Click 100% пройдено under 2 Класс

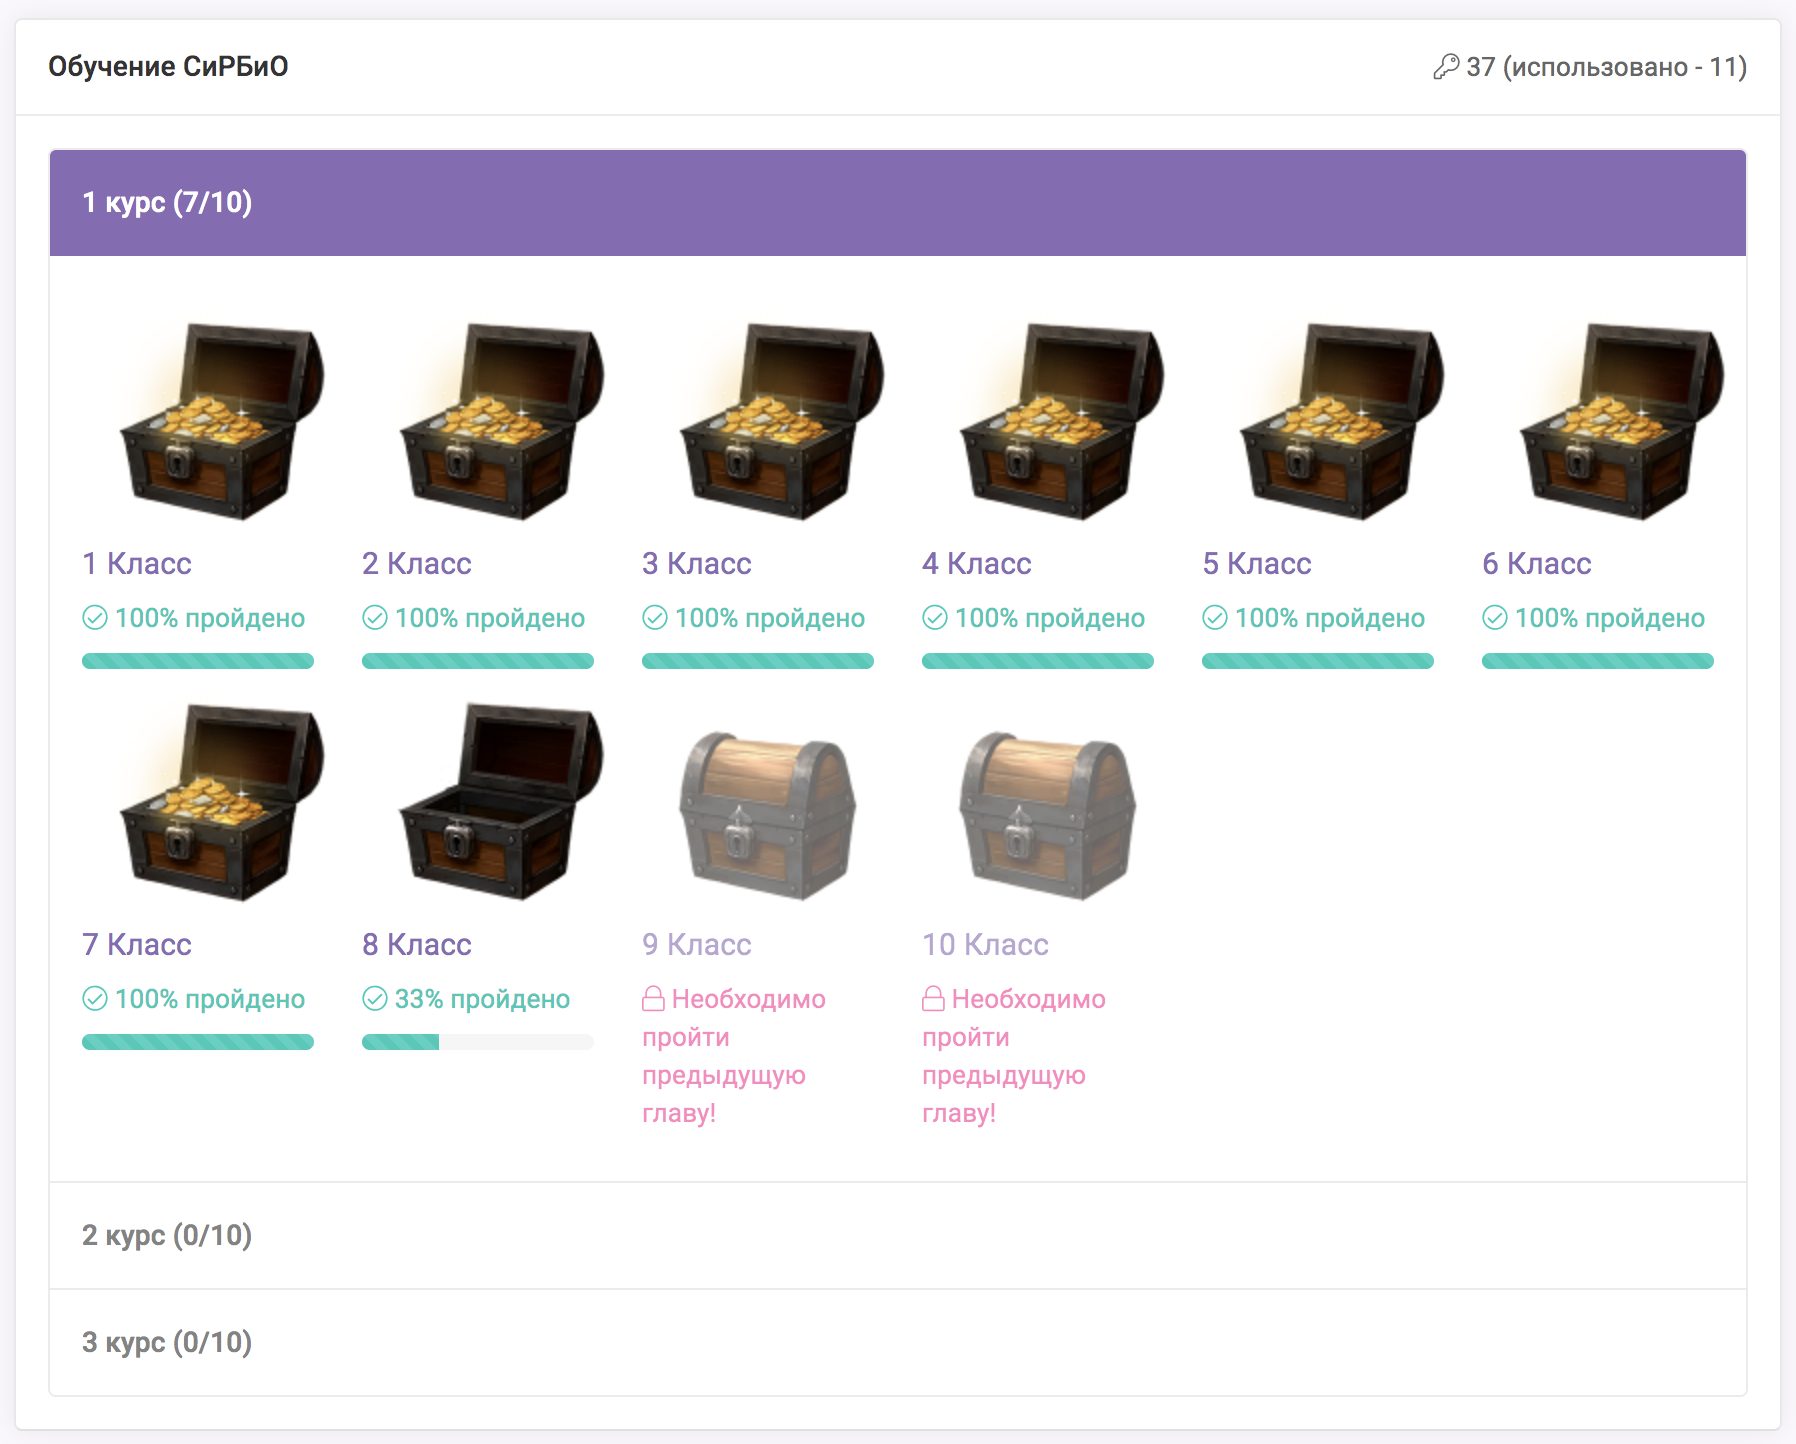[490, 618]
